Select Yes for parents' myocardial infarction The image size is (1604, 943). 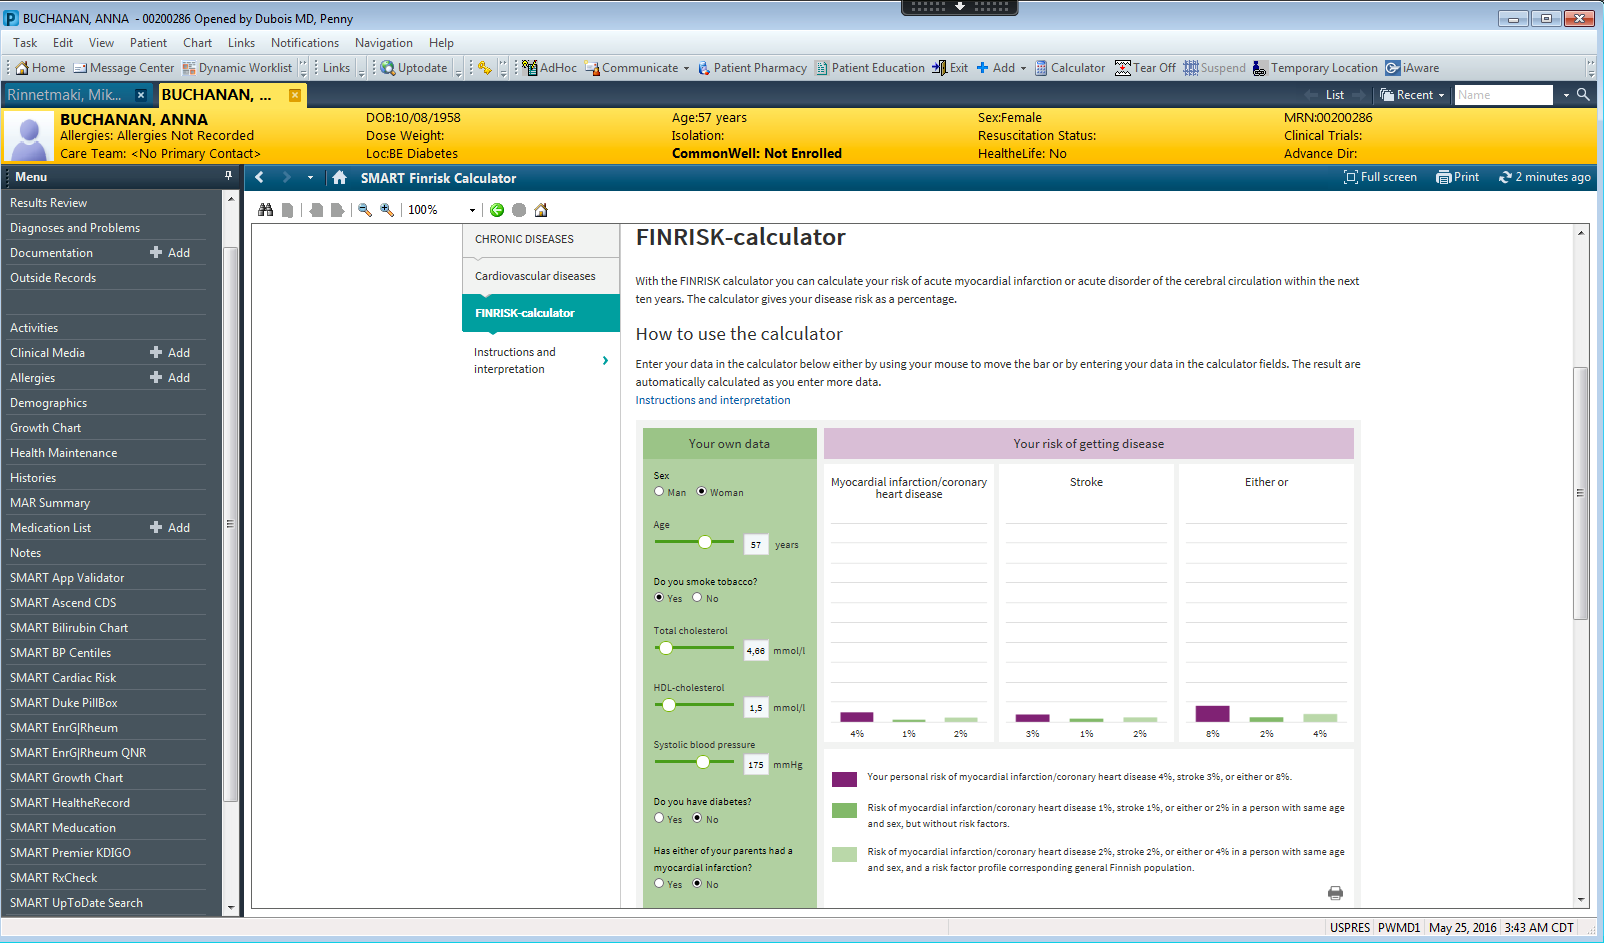coord(659,883)
